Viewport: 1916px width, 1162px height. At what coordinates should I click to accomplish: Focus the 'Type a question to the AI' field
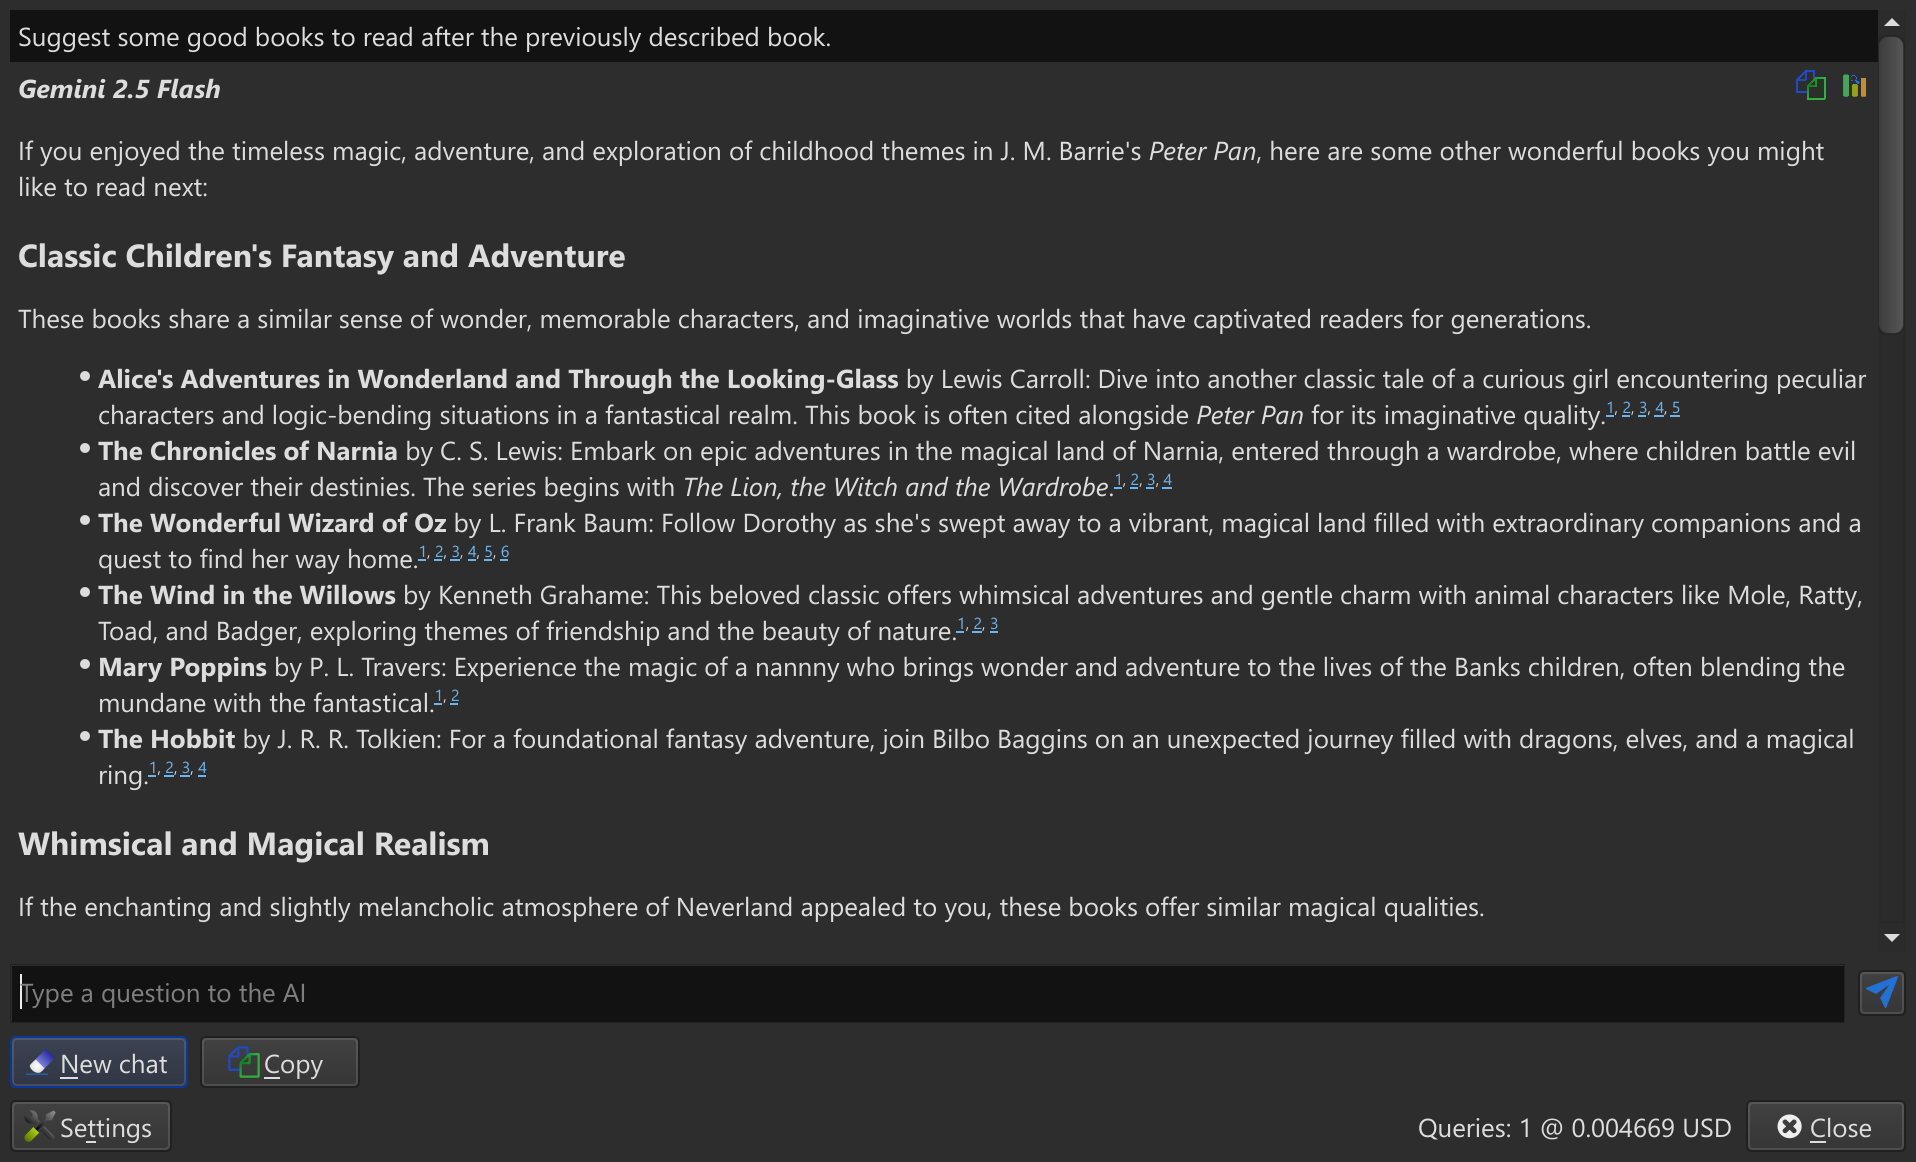[928, 993]
